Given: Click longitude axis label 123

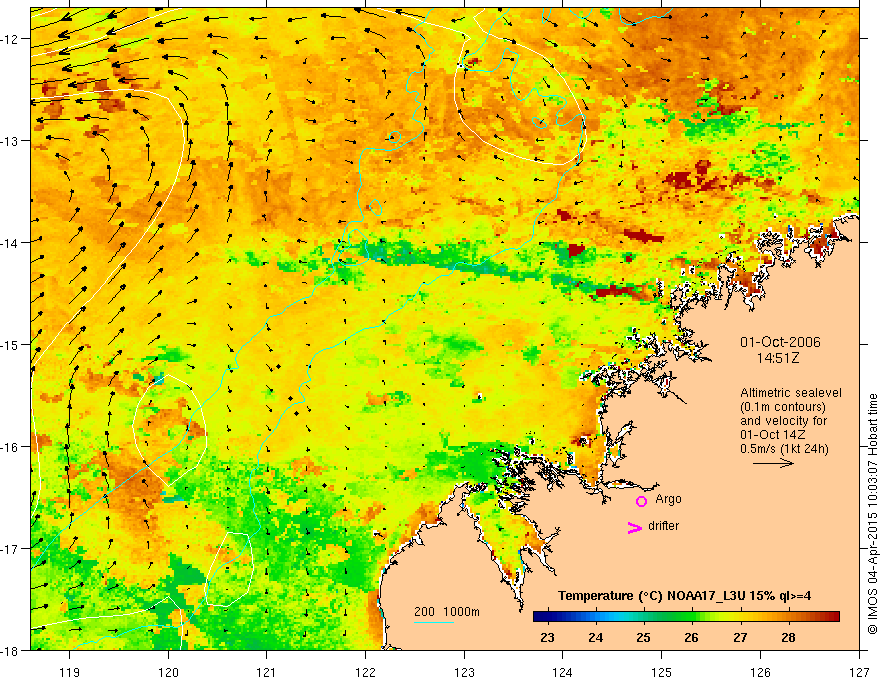Looking at the screenshot, I should (464, 672).
